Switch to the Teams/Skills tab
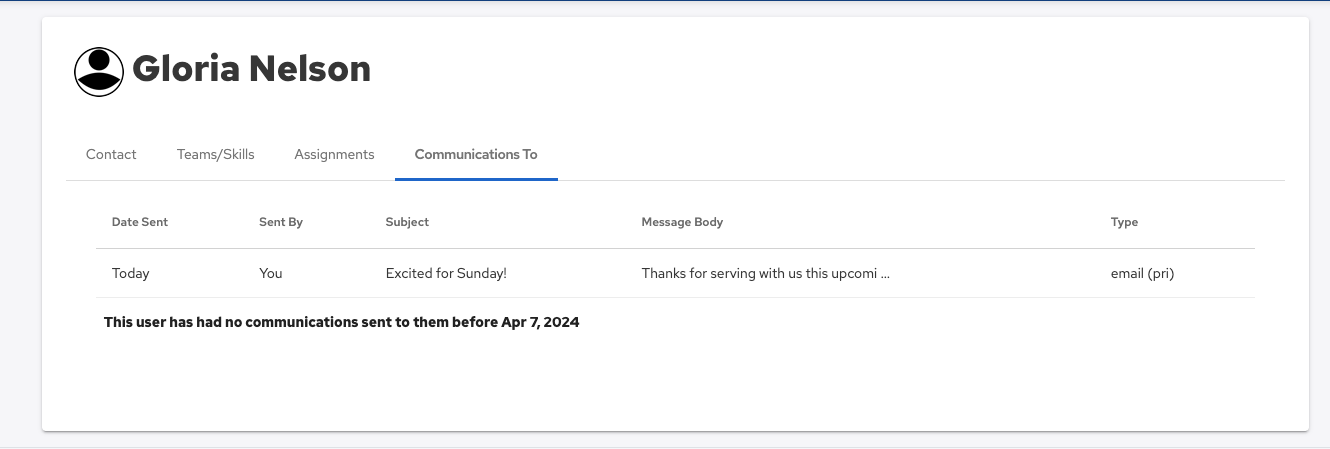 click(216, 154)
